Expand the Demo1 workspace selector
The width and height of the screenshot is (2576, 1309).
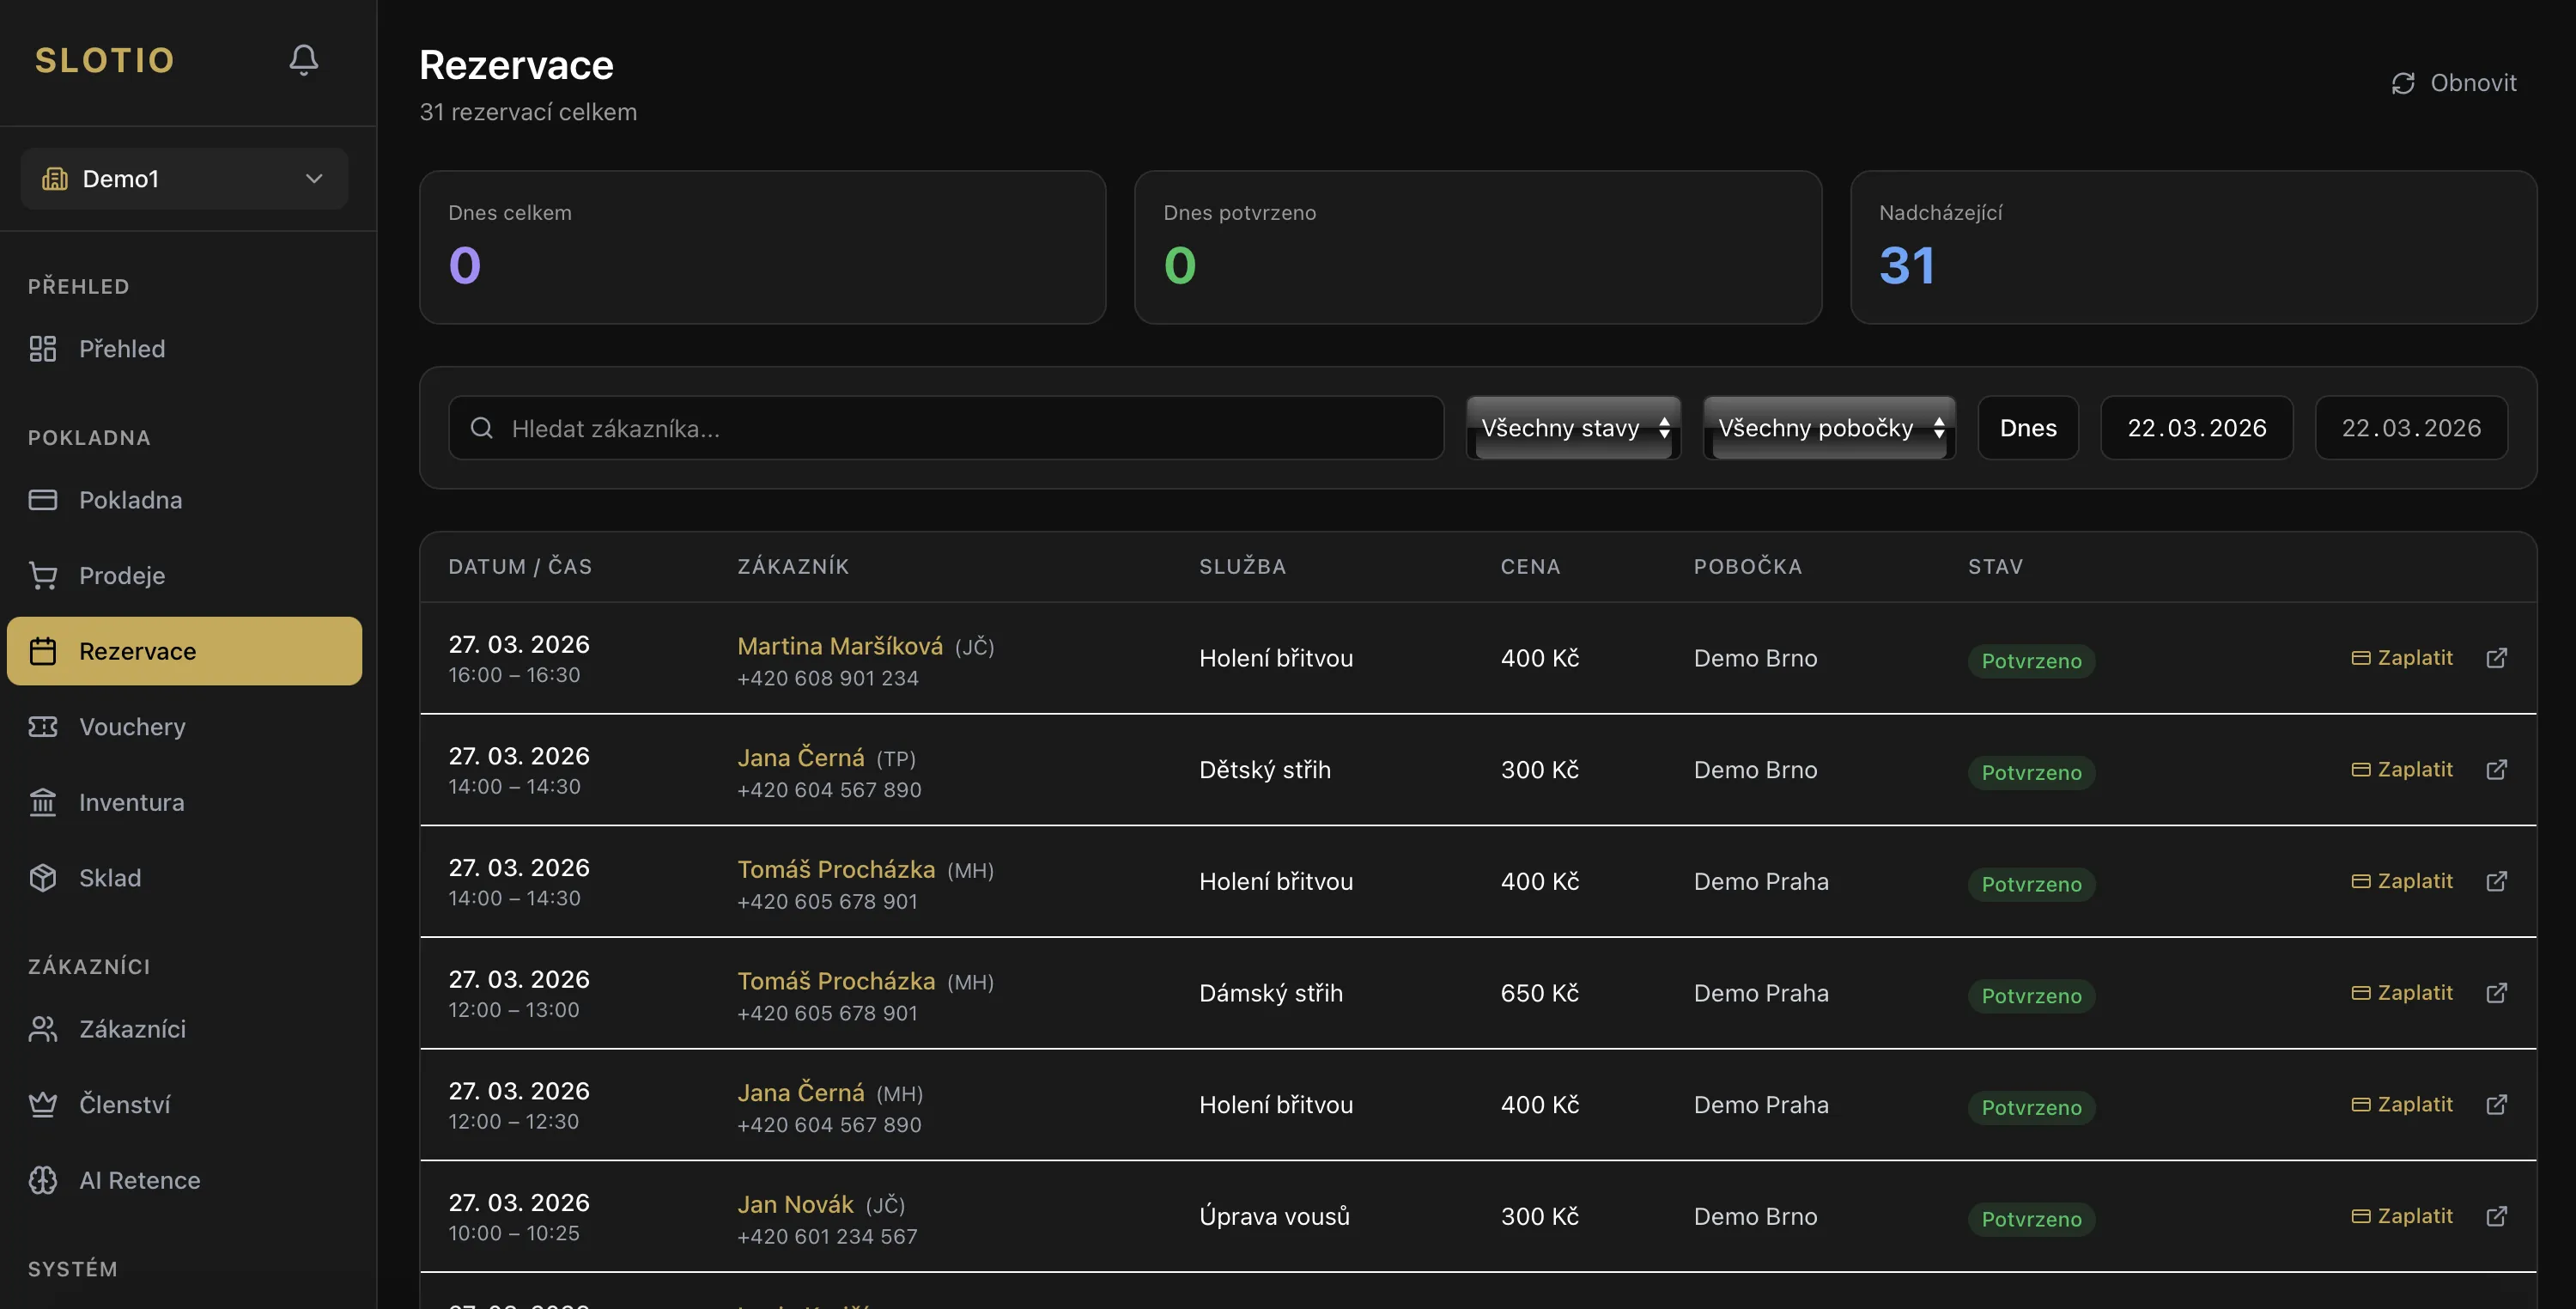point(184,179)
